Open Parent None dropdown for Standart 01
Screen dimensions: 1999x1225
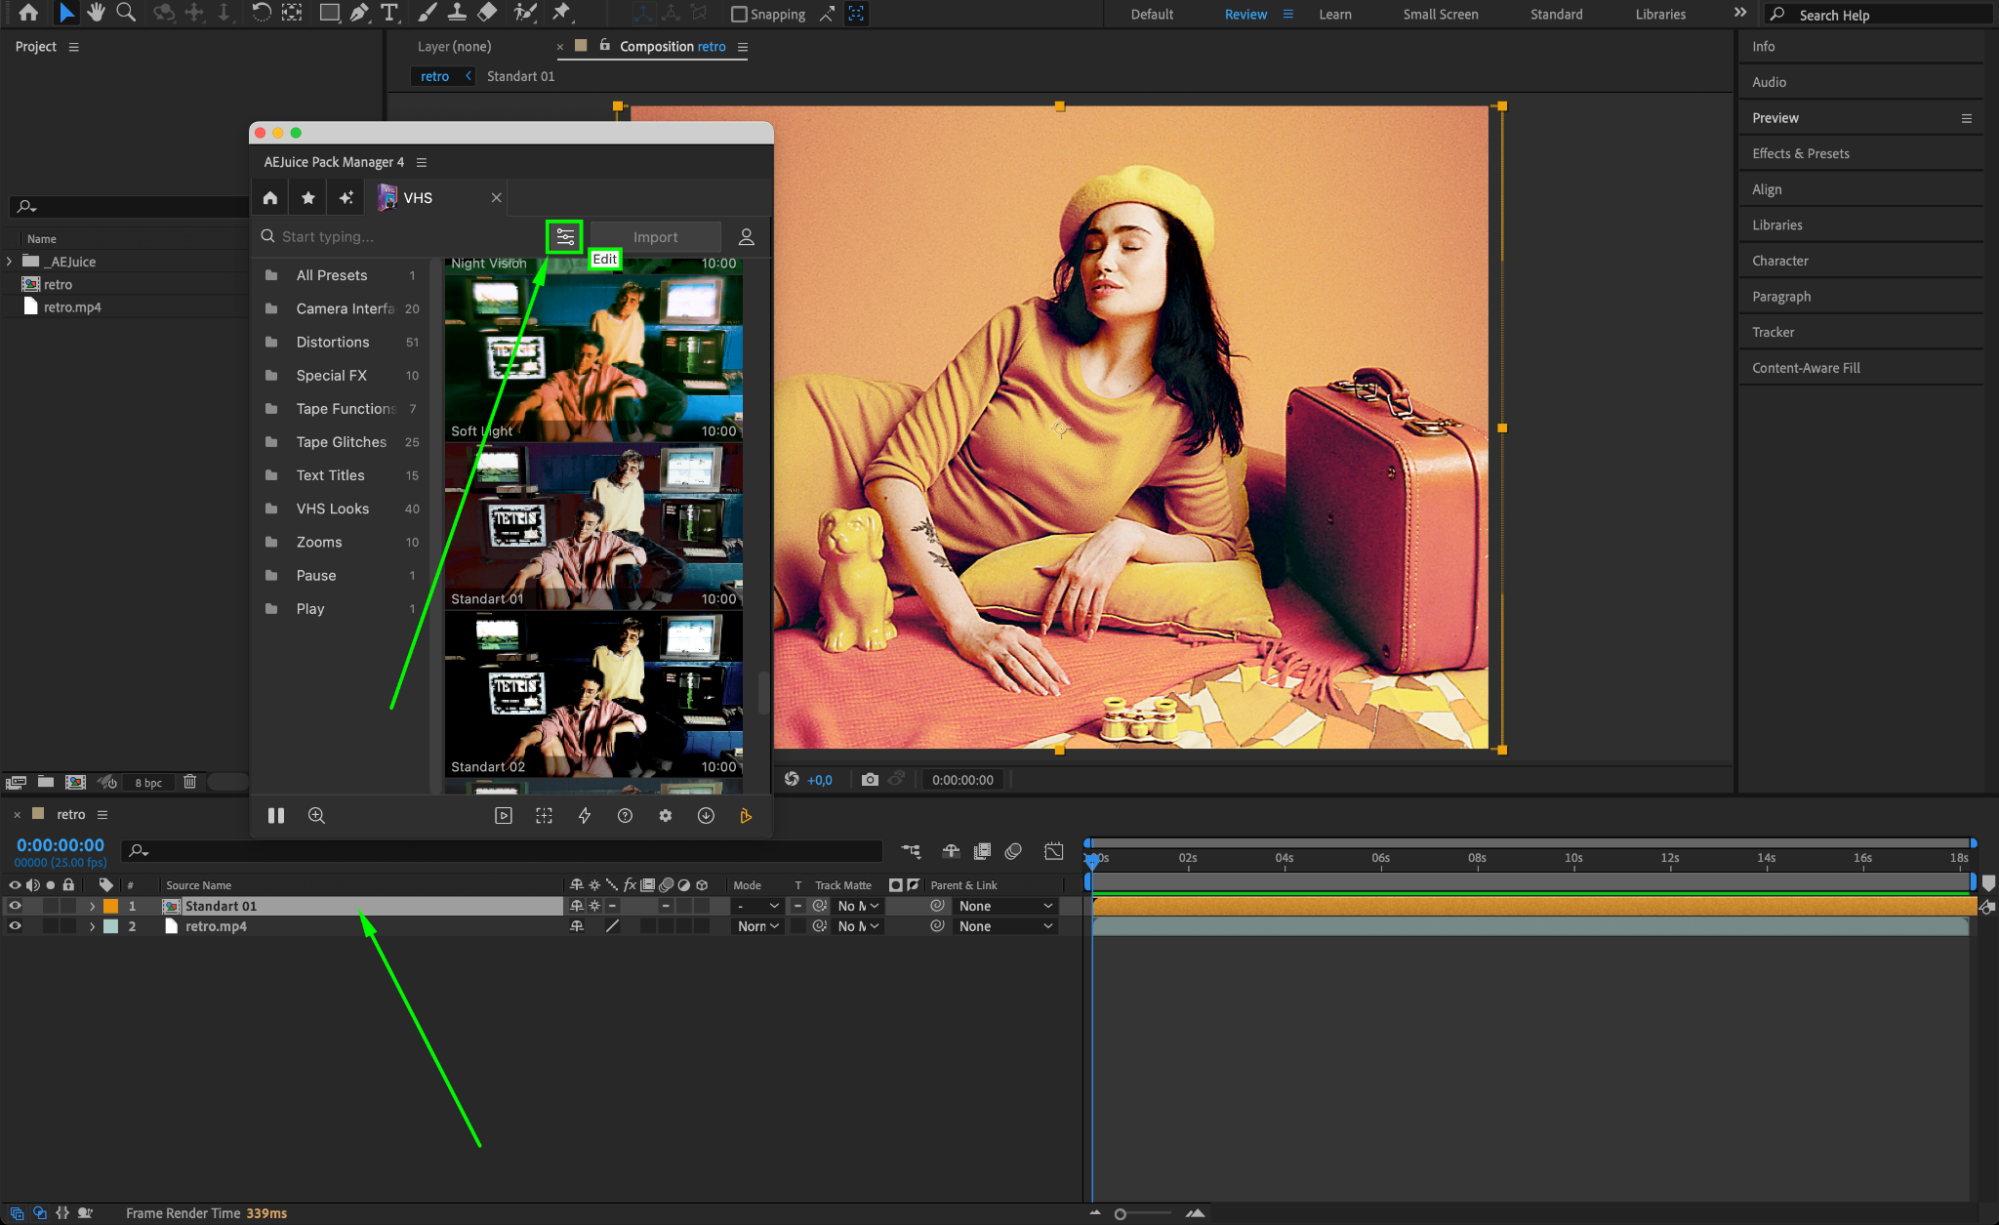point(1004,906)
